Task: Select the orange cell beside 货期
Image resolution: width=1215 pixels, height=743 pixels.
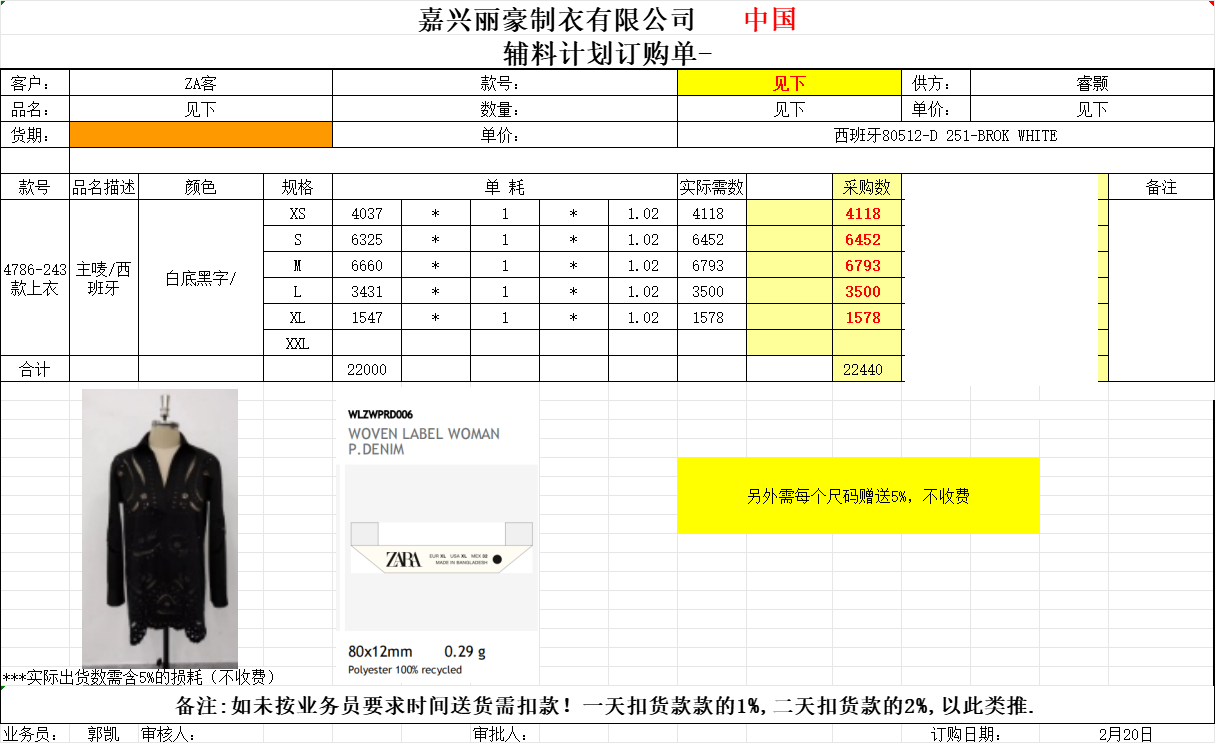Action: point(200,135)
